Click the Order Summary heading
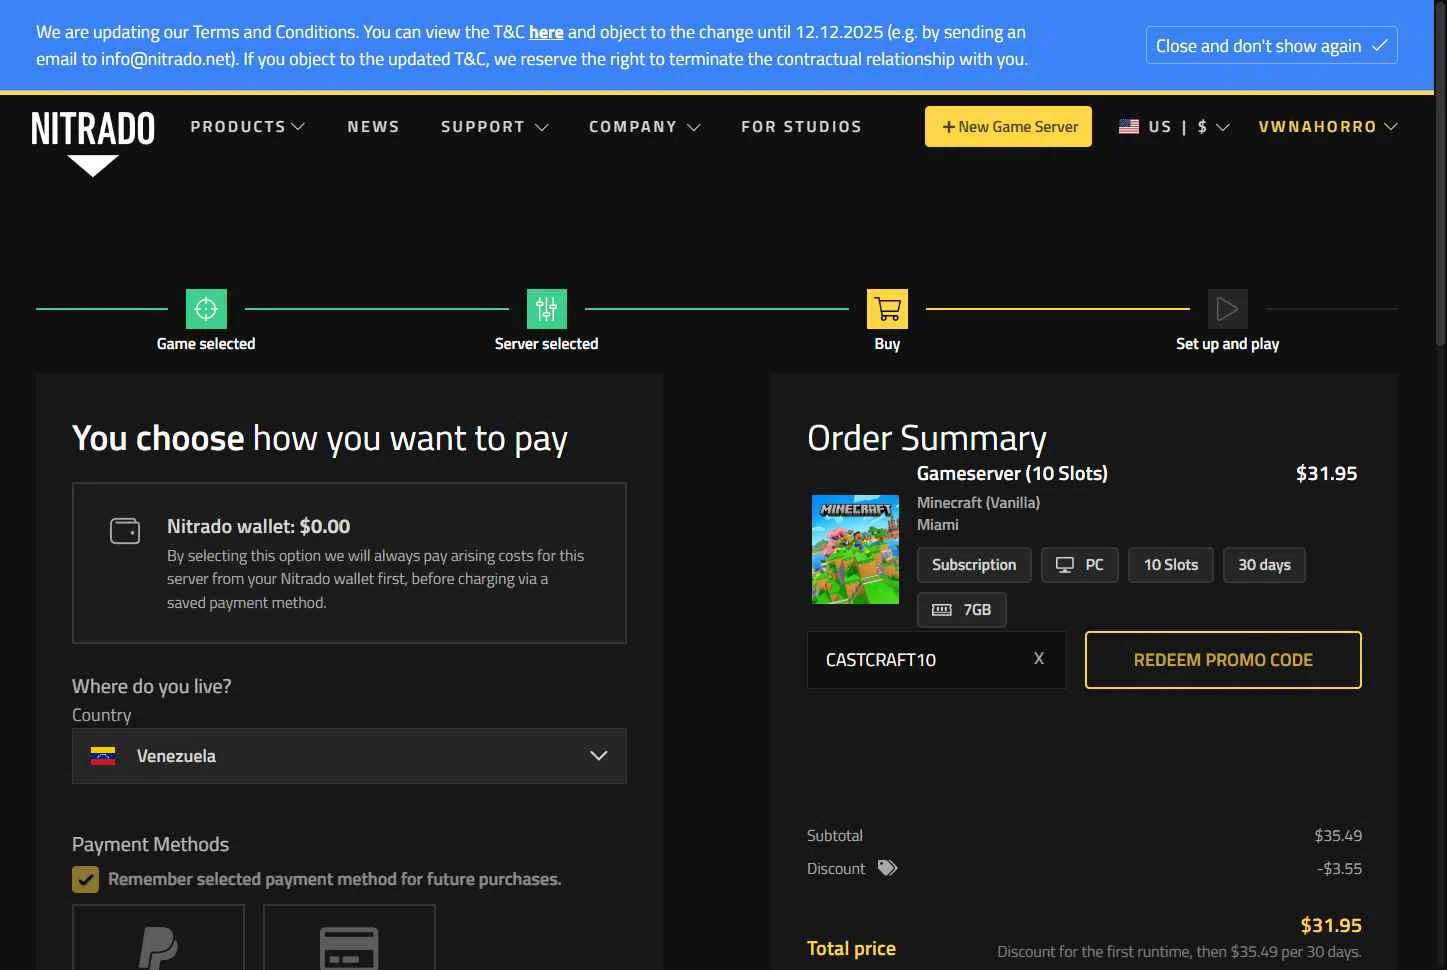This screenshot has height=970, width=1447. [927, 438]
